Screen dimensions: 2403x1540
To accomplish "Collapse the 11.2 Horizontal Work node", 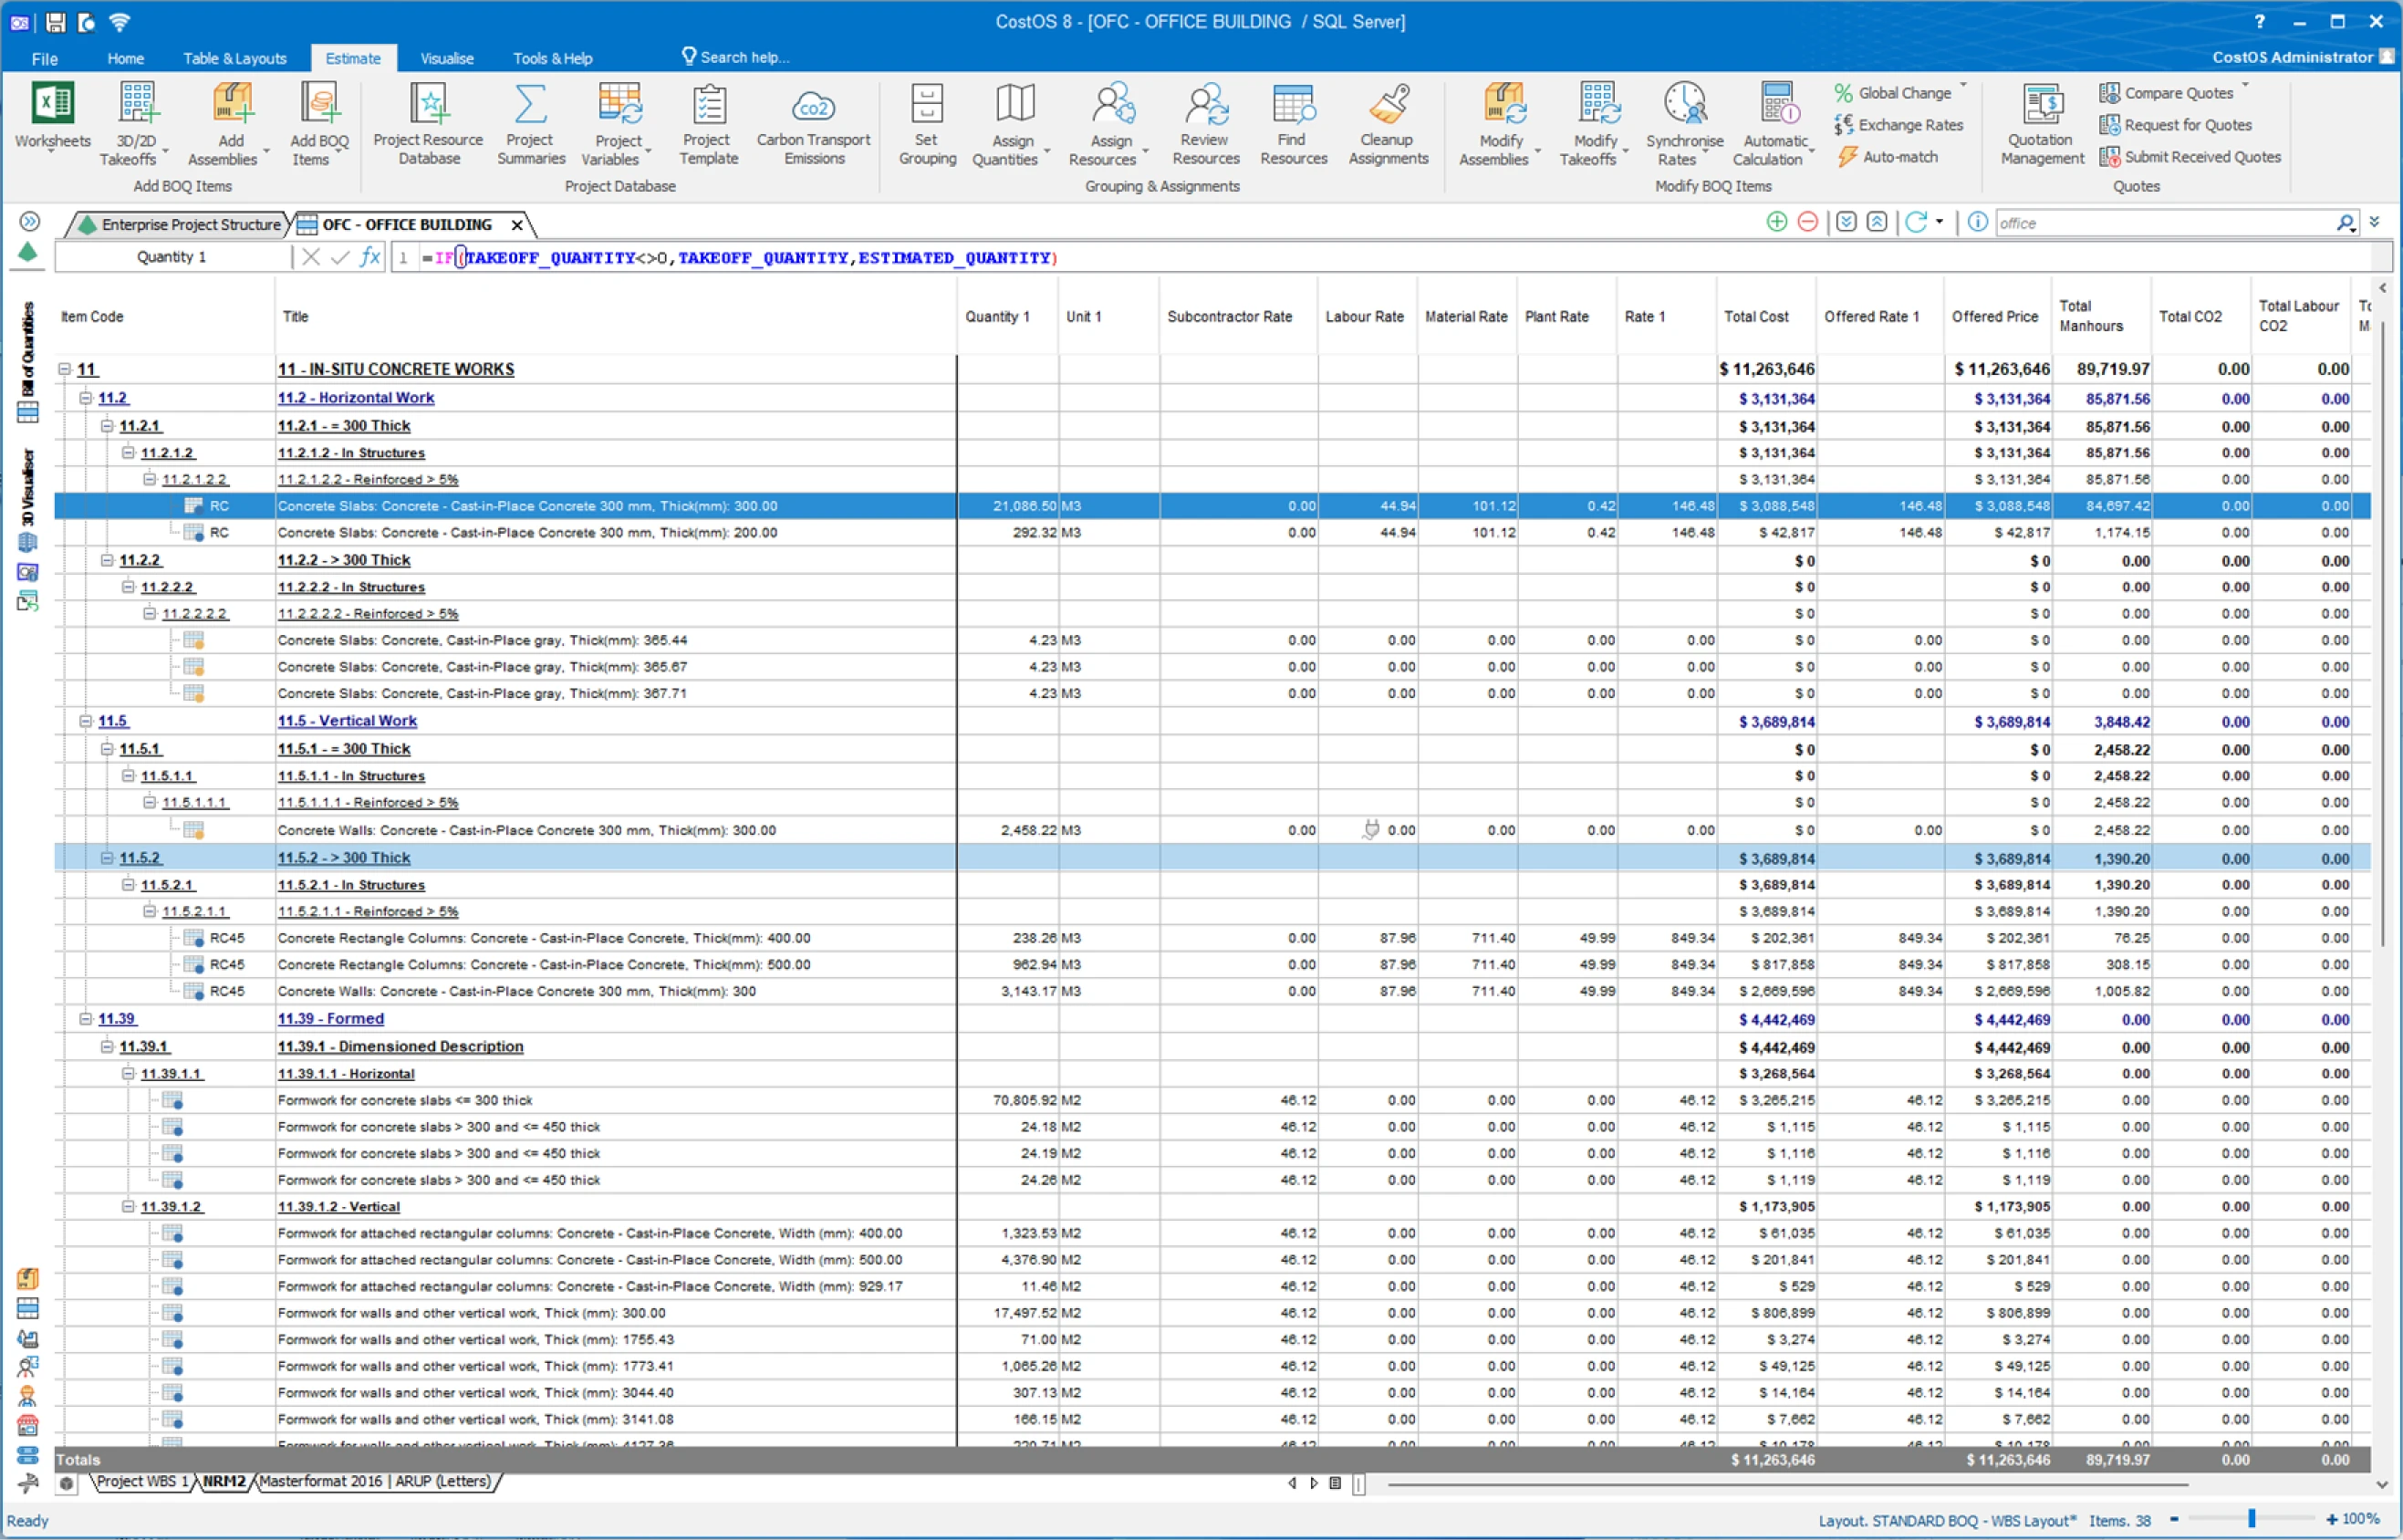I will (86, 398).
